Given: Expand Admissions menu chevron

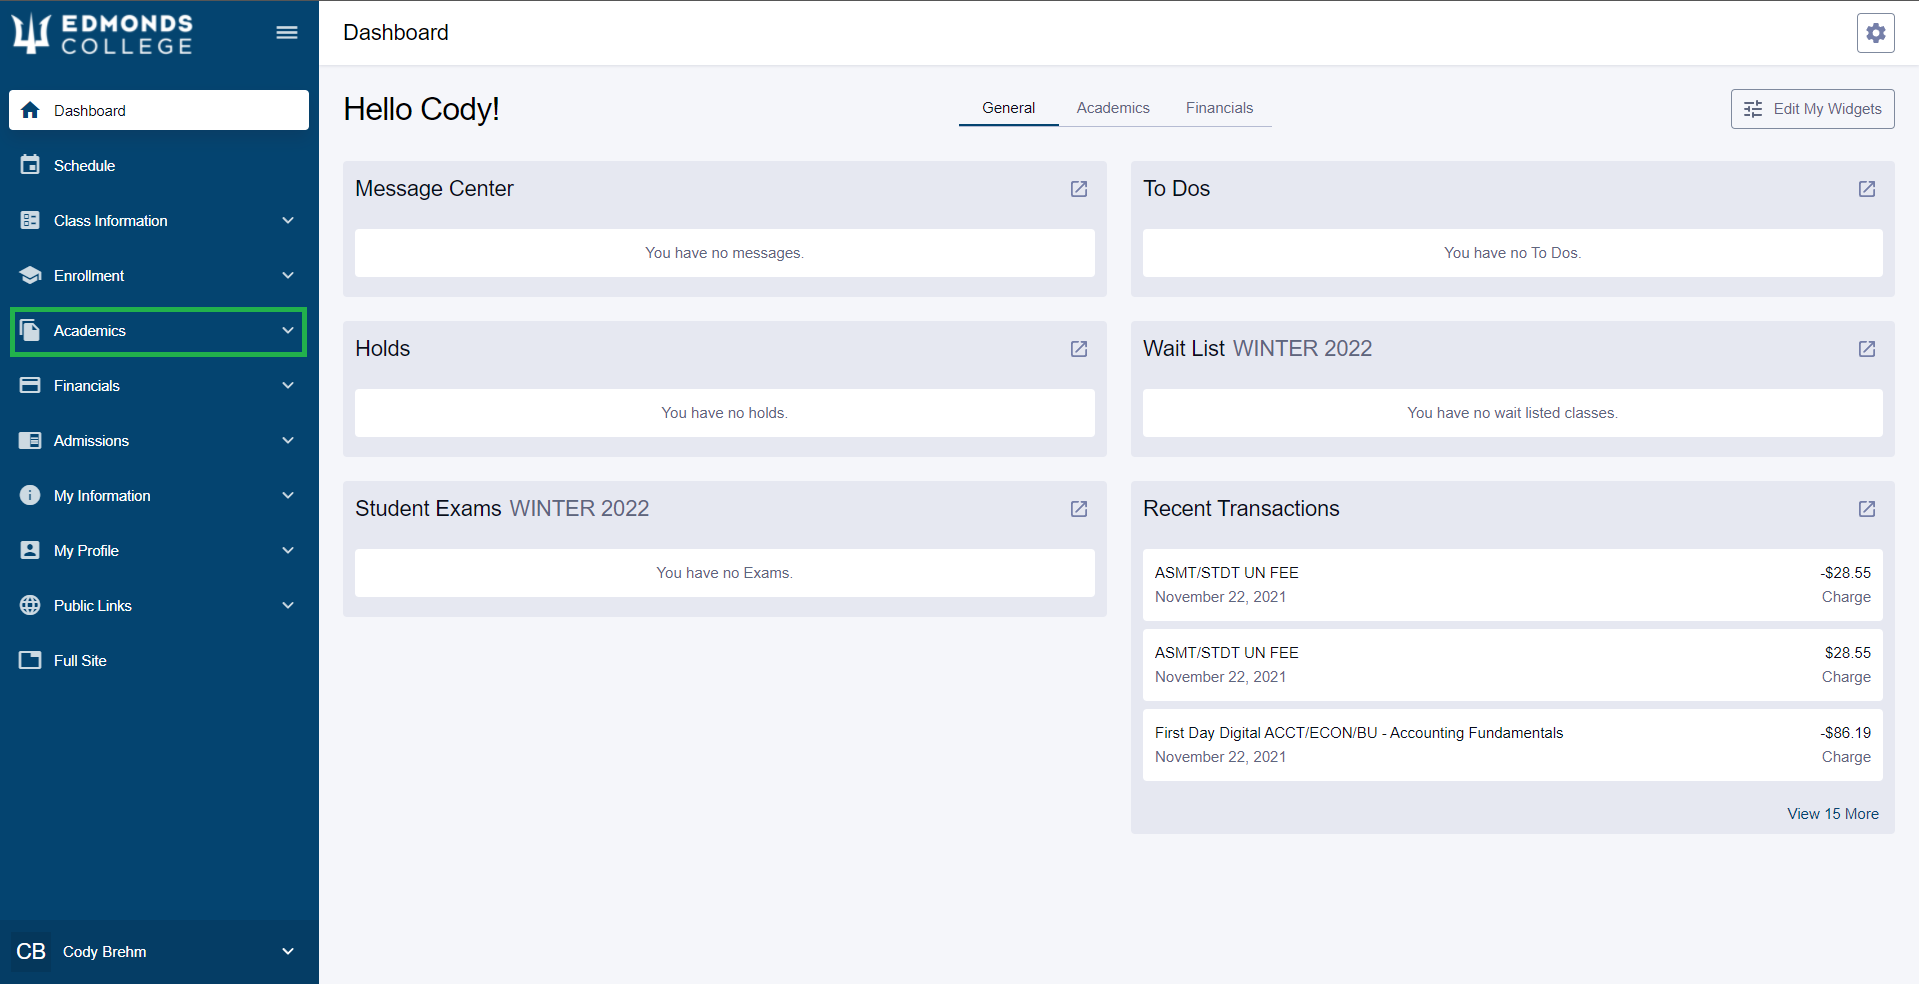Looking at the screenshot, I should 288,440.
